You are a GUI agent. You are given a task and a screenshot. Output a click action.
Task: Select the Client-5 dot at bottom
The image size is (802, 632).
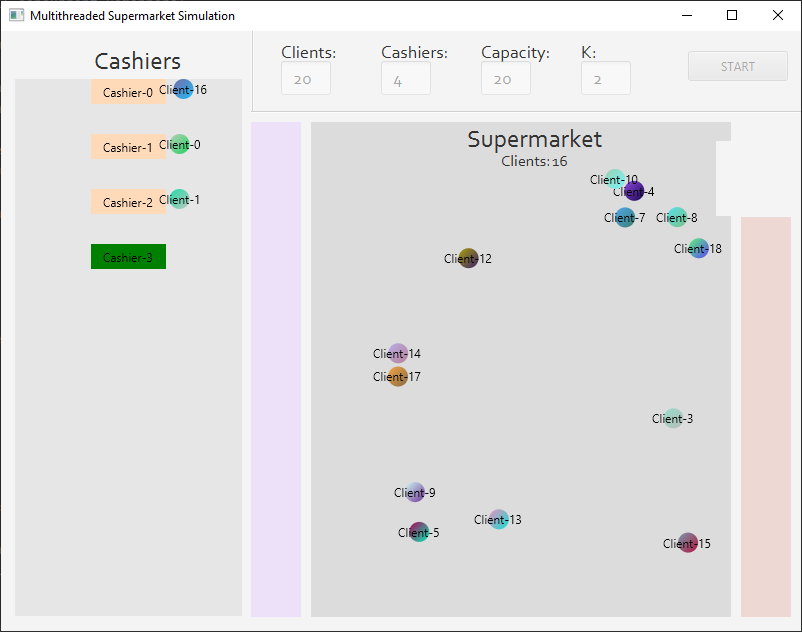pyautogui.click(x=417, y=532)
